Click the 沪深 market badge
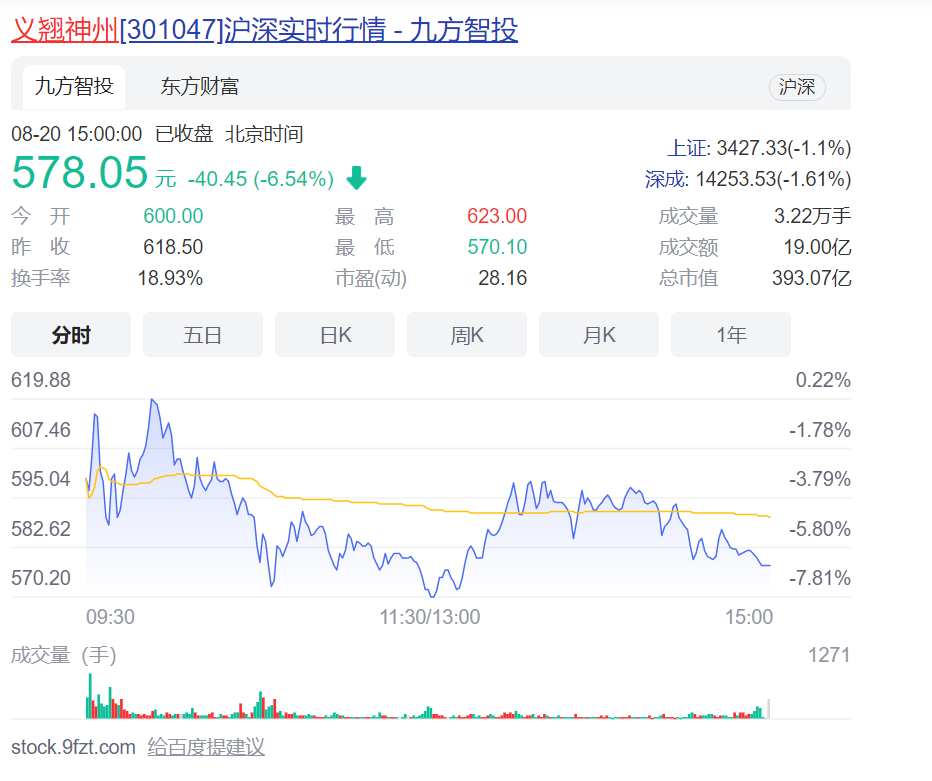The height and width of the screenshot is (781, 932). (797, 87)
